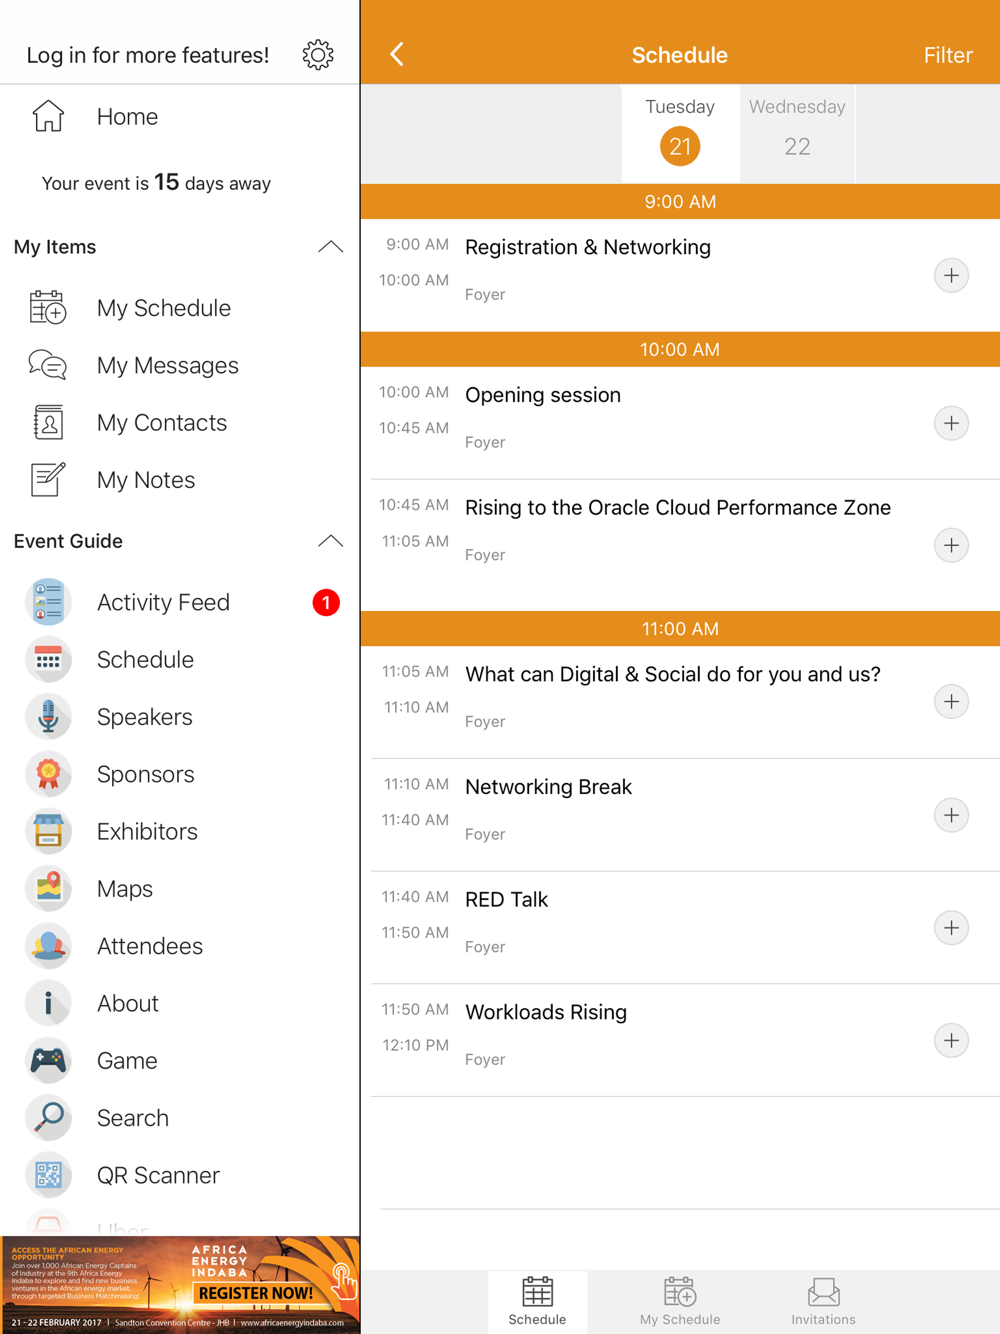Open Attendees person icon
1000x1334 pixels.
coord(48,946)
